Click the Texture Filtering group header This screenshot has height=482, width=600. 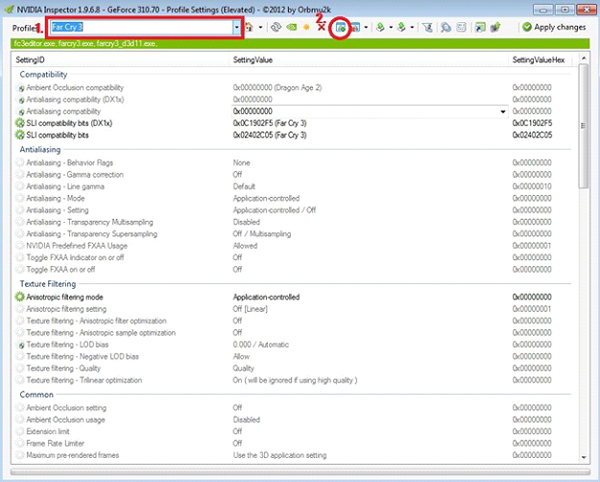48,284
